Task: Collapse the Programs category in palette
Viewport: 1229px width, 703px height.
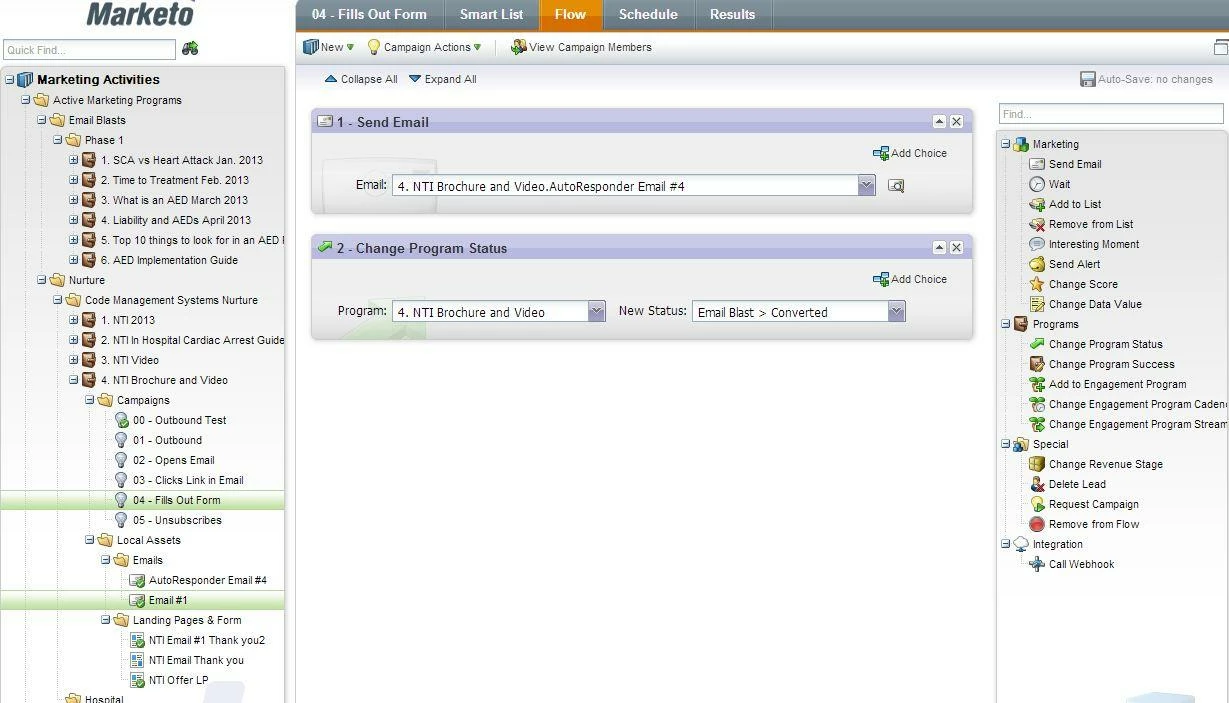Action: click(x=1005, y=324)
